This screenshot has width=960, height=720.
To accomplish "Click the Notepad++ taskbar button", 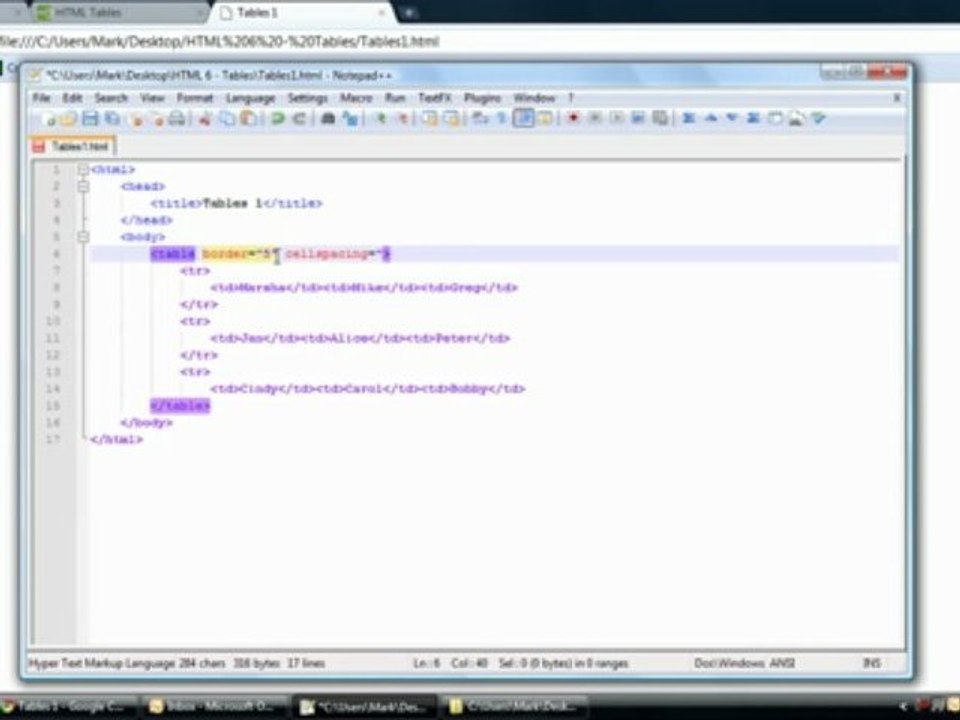I will coord(365,707).
